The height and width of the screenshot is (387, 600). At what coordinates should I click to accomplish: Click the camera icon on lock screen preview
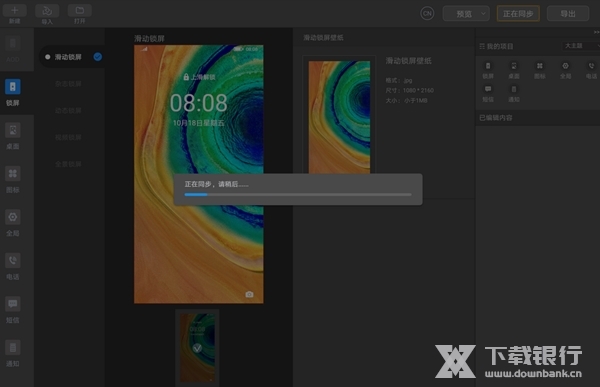[x=249, y=294]
